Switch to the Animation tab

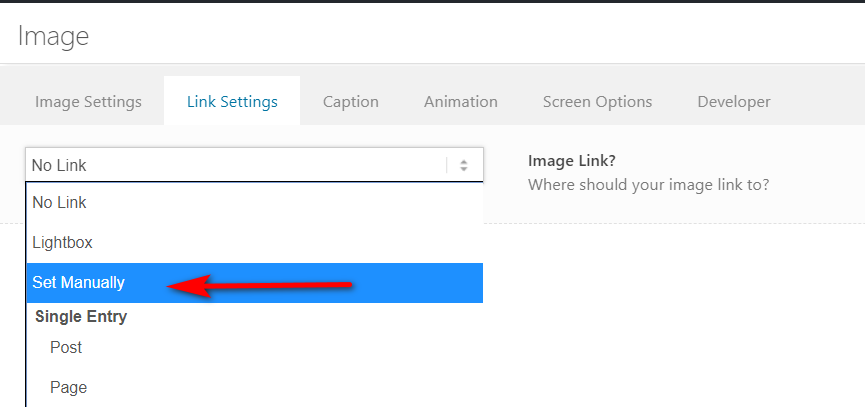click(461, 101)
